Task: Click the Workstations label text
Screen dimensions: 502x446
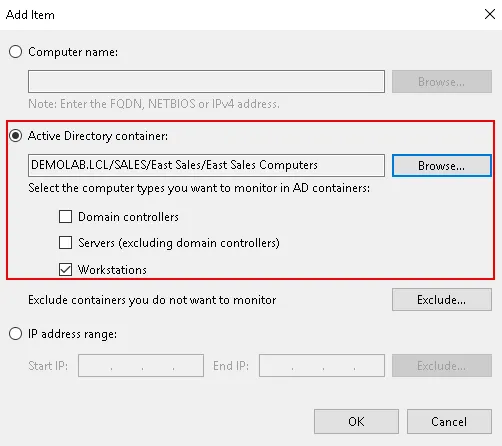Action: (112, 270)
